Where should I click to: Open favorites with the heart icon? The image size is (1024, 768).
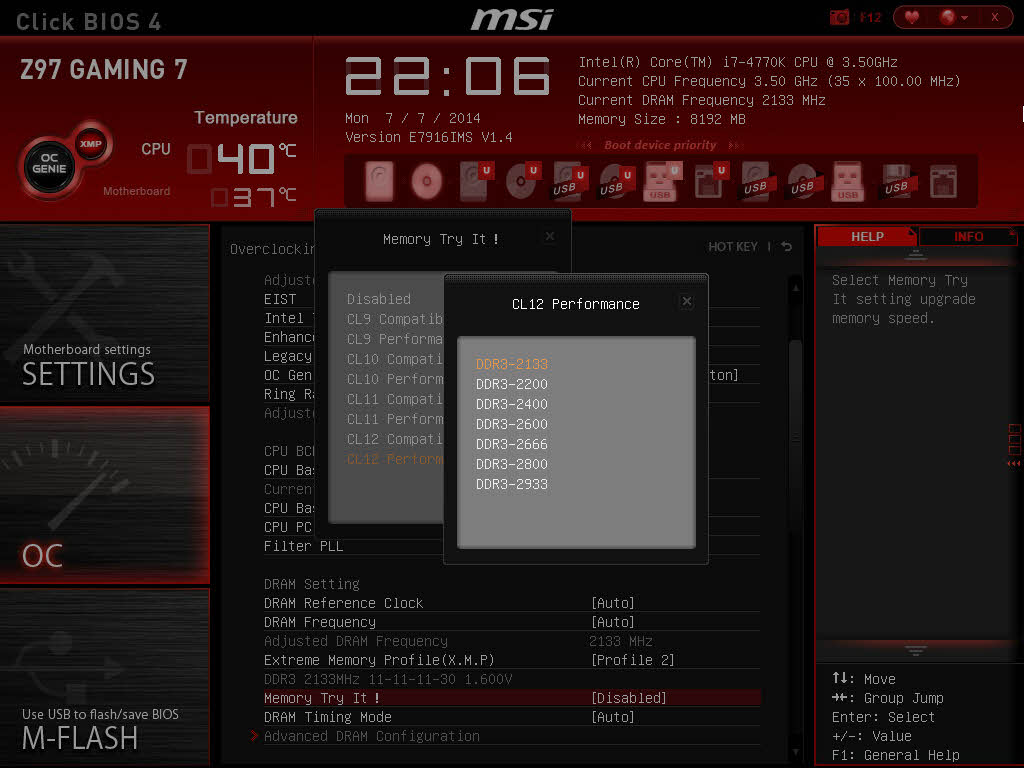coord(912,17)
